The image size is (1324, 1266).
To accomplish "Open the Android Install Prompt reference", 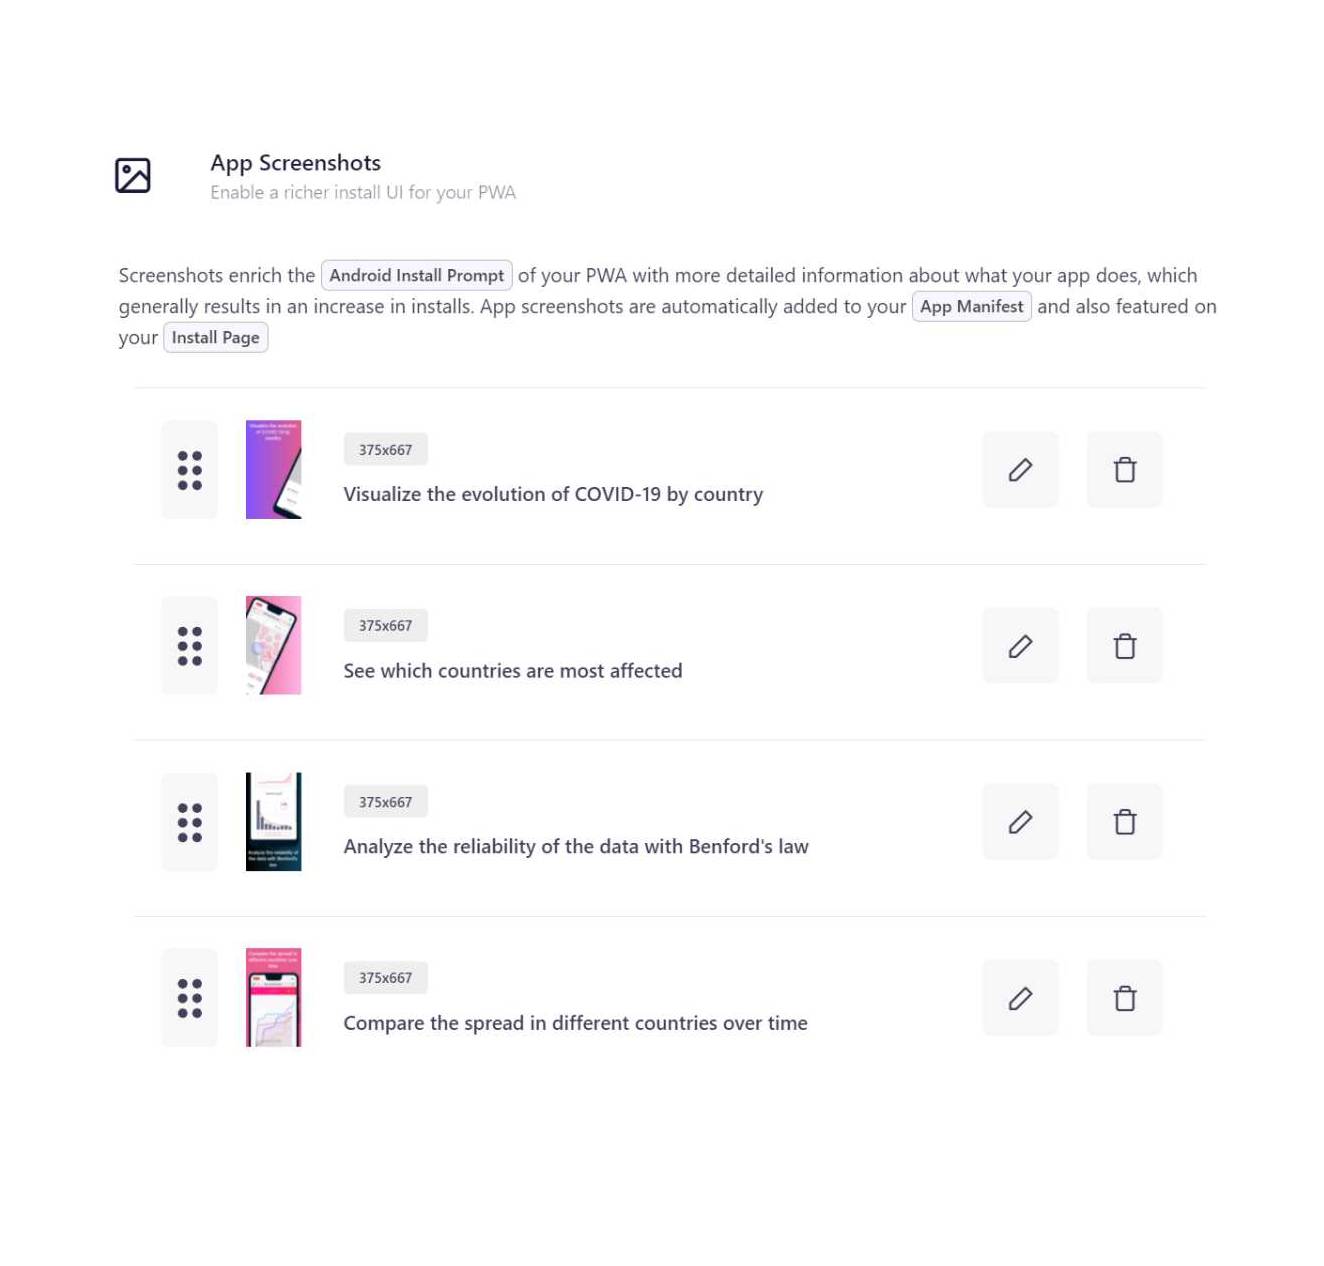I will click(417, 275).
